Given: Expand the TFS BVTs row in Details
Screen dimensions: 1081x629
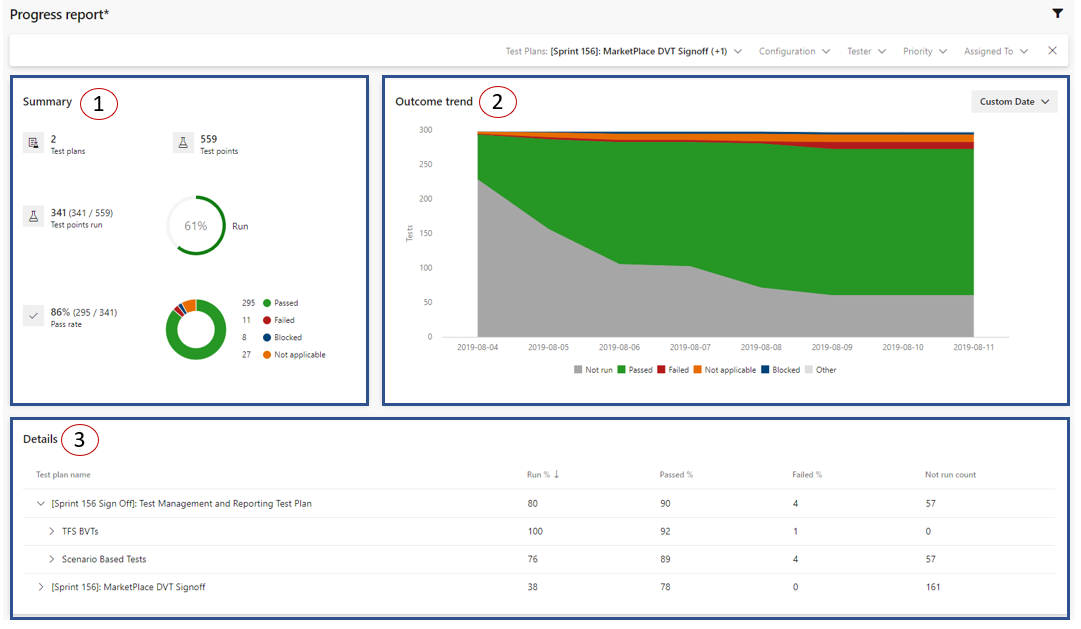Looking at the screenshot, I should click(x=54, y=532).
